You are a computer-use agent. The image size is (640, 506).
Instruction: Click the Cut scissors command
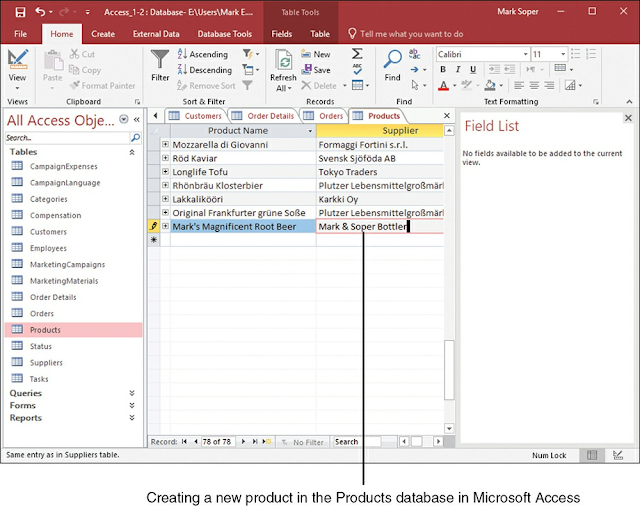click(x=82, y=54)
